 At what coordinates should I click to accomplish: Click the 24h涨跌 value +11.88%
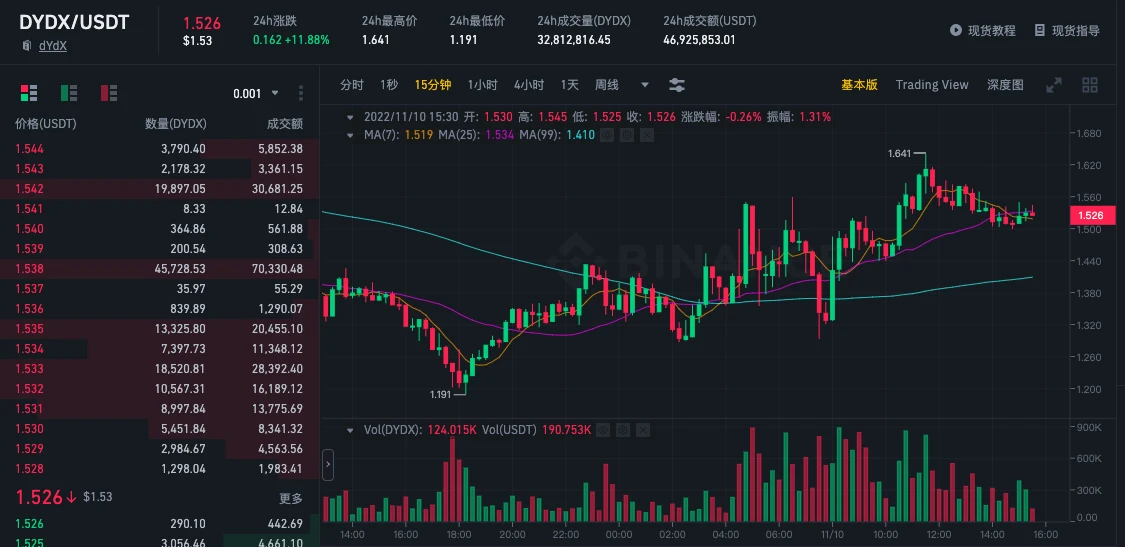[x=307, y=39]
